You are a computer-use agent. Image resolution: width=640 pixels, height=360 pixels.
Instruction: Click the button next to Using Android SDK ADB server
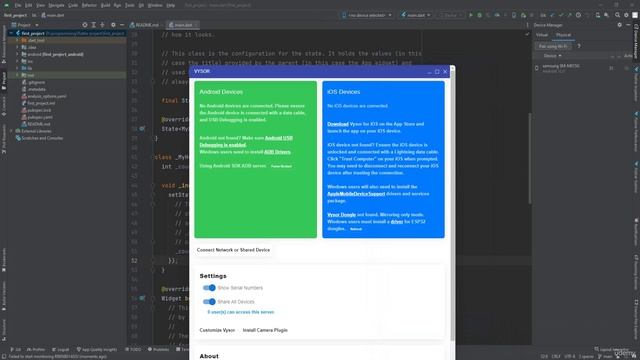[x=281, y=166]
